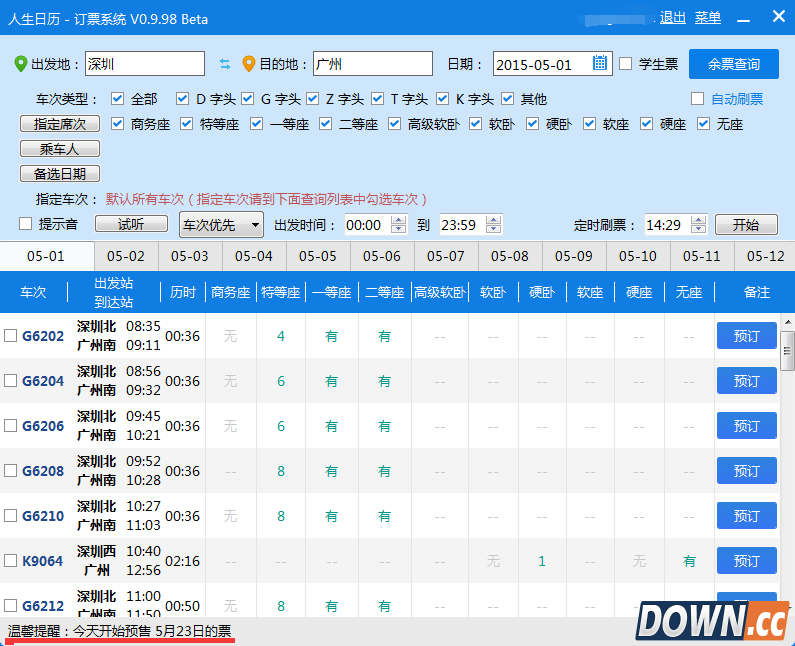Open the 乘车人 passengers button
The image size is (795, 646).
click(x=60, y=149)
